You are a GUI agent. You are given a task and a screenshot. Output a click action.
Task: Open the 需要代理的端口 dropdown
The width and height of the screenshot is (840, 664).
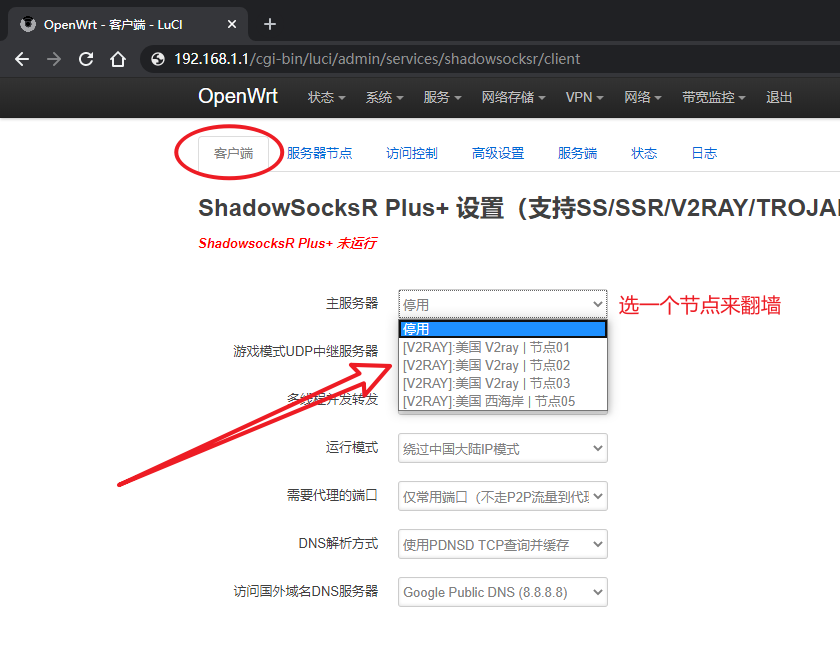point(502,496)
